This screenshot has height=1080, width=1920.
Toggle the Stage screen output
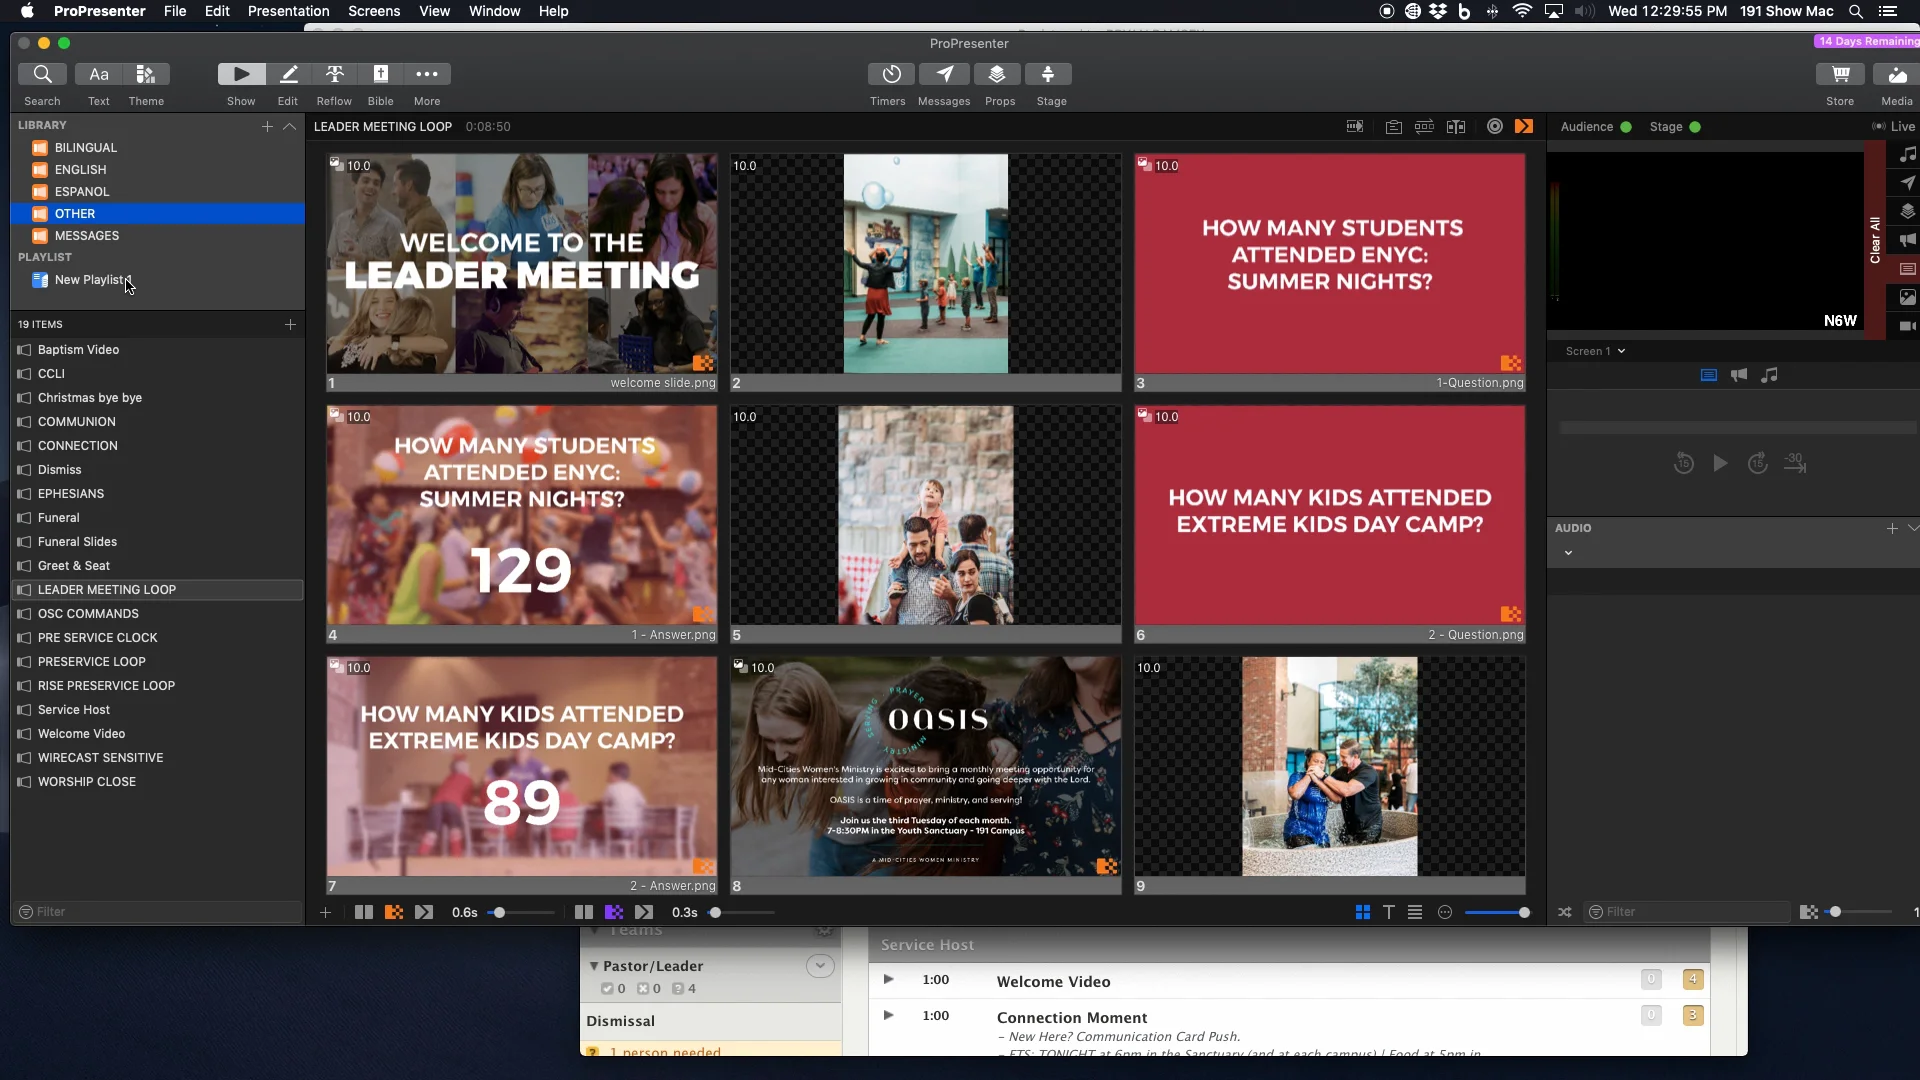click(1696, 127)
